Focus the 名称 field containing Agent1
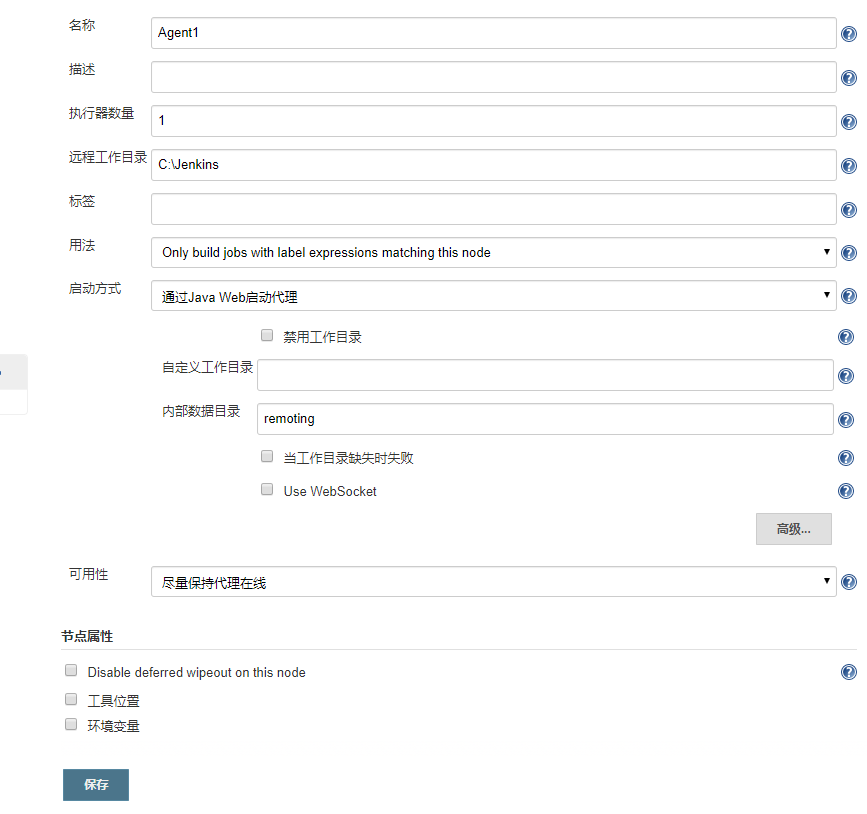The image size is (867, 814). pos(493,33)
